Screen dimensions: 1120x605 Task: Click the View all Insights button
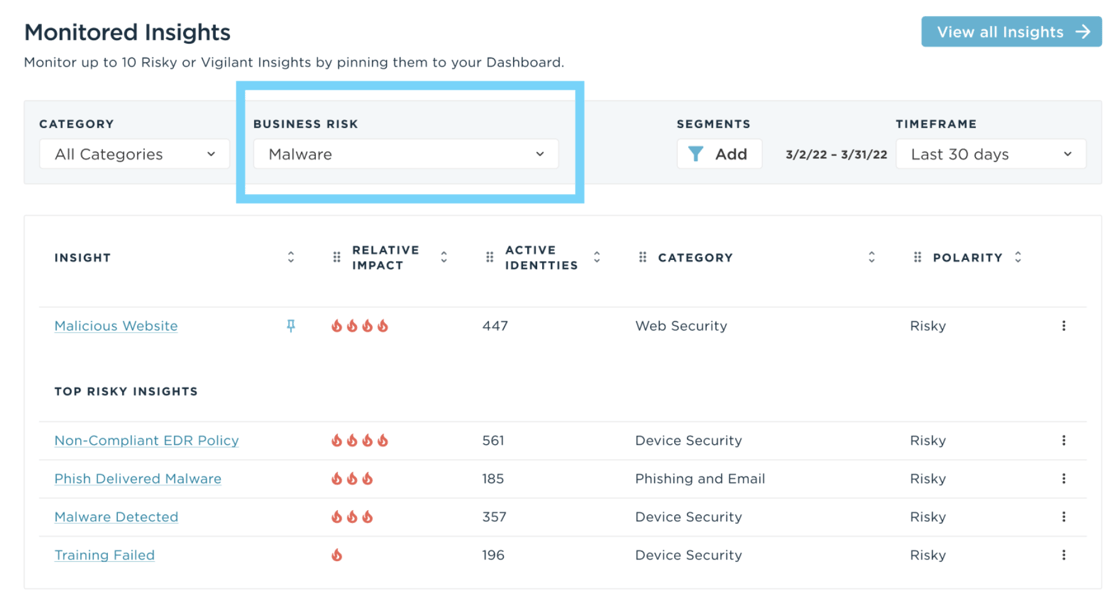1011,32
